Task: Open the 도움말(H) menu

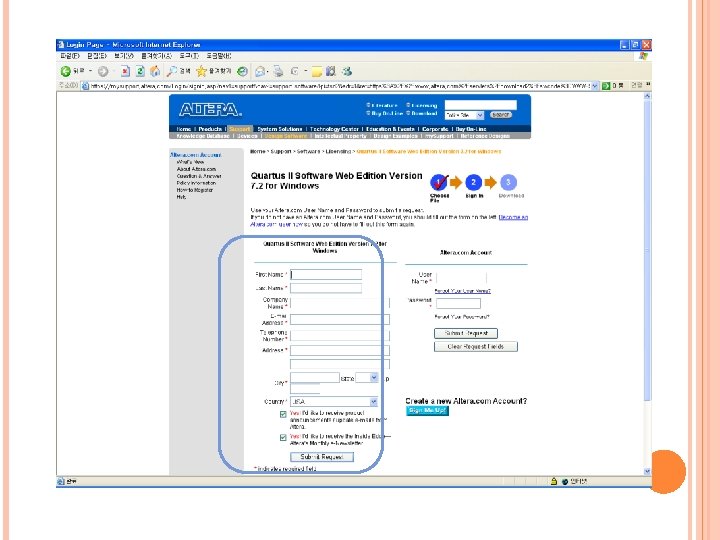Action: tap(219, 56)
